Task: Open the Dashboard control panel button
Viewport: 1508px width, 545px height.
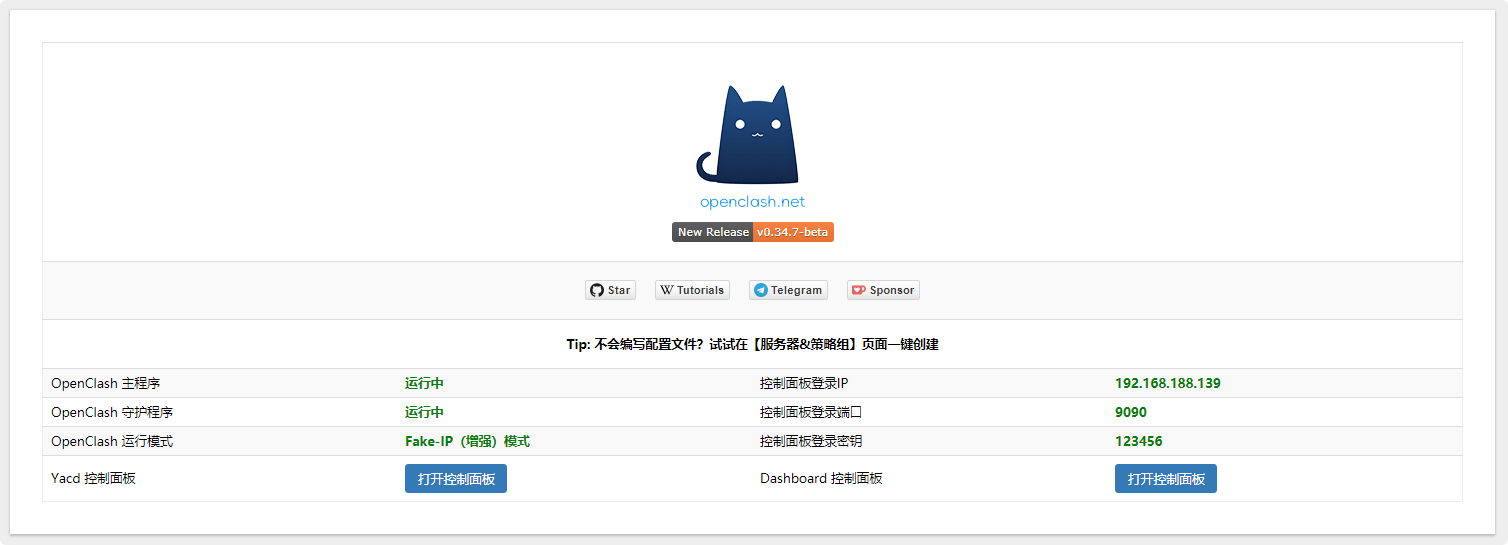Action: (x=1166, y=479)
